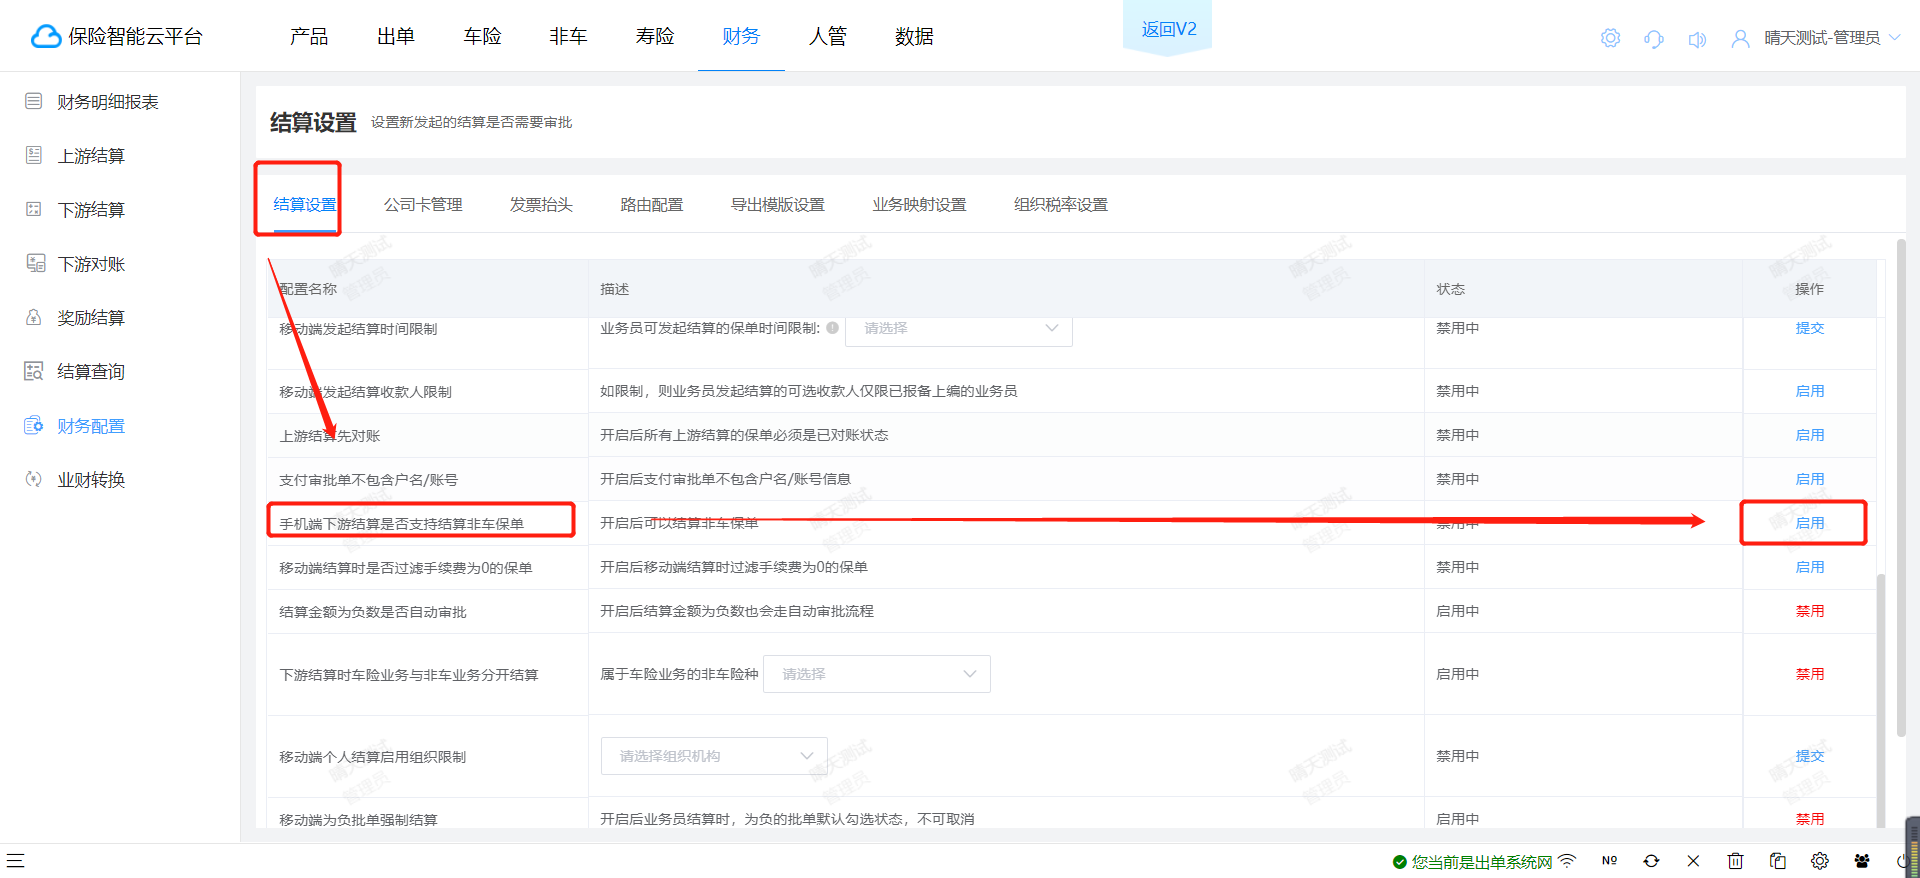
Task: Click the trash bin icon in status bar
Action: tap(1736, 861)
